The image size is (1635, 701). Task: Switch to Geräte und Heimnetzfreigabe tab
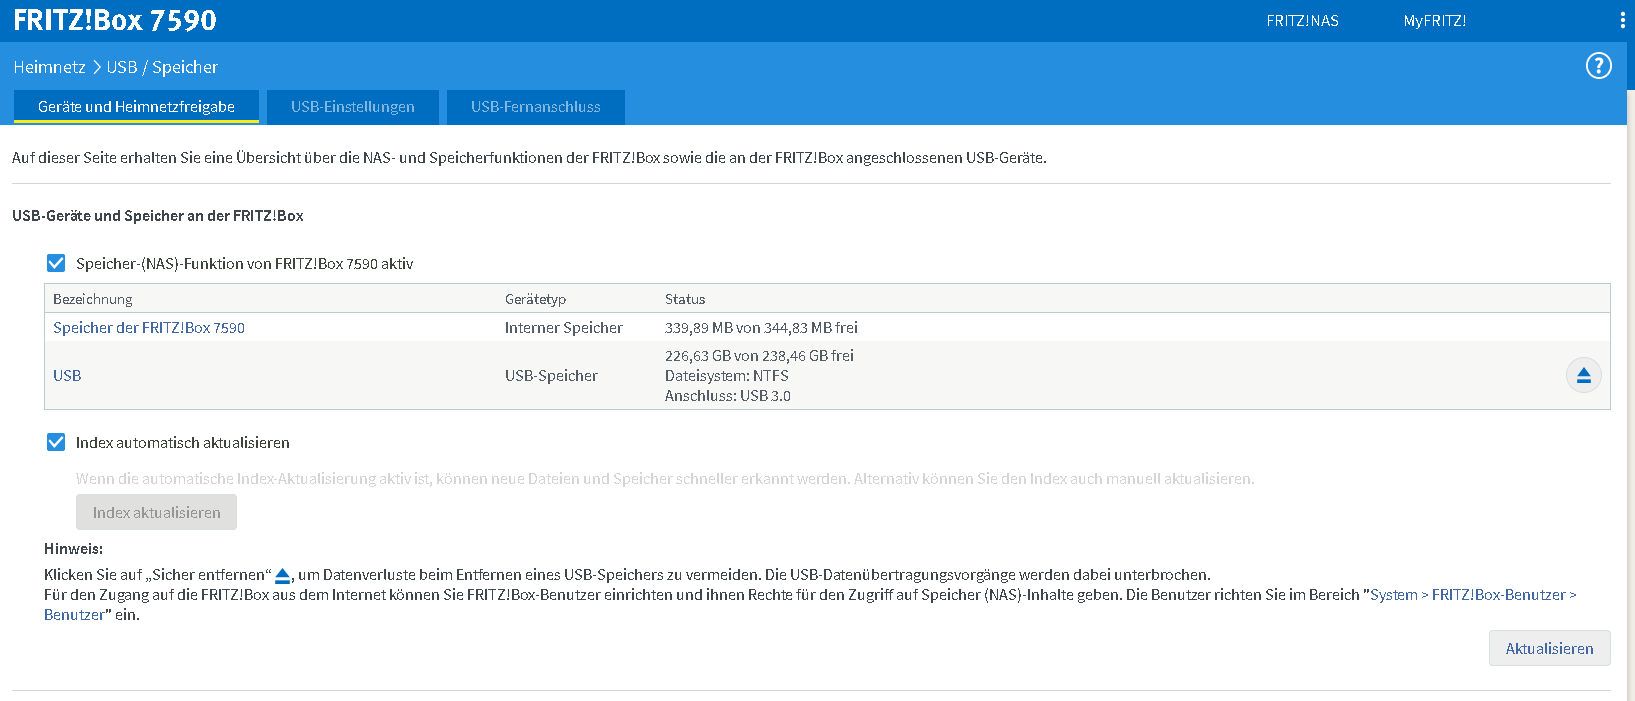click(136, 107)
